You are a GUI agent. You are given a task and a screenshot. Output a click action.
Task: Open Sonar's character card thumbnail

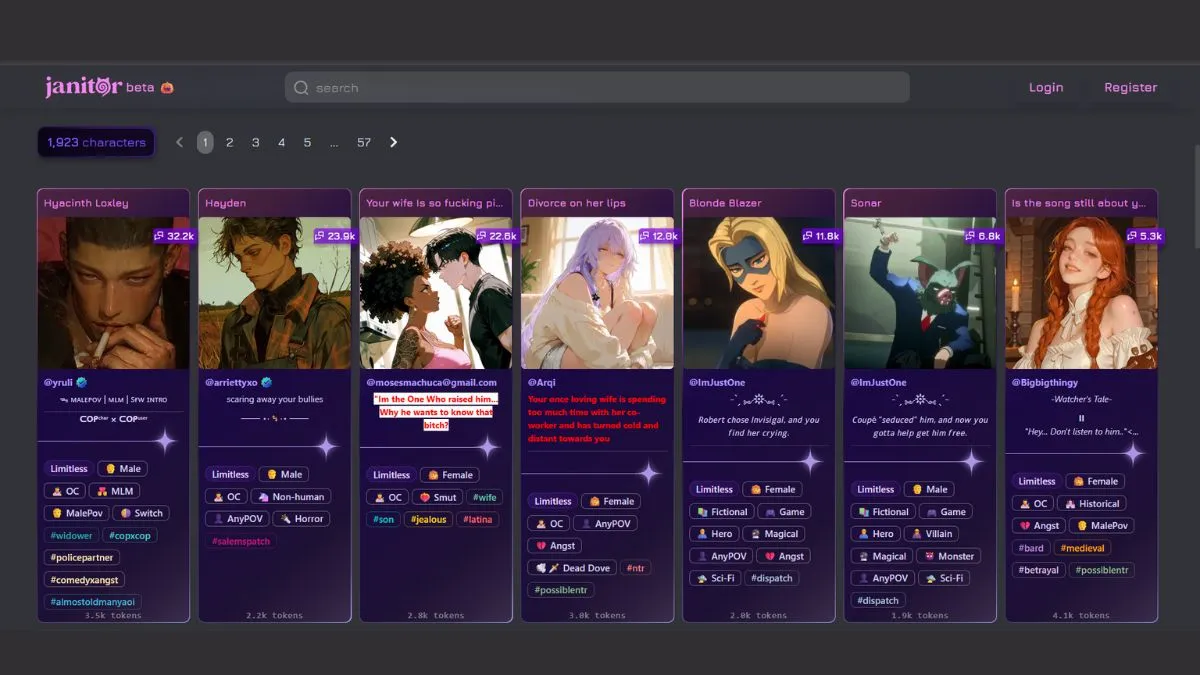[920, 292]
